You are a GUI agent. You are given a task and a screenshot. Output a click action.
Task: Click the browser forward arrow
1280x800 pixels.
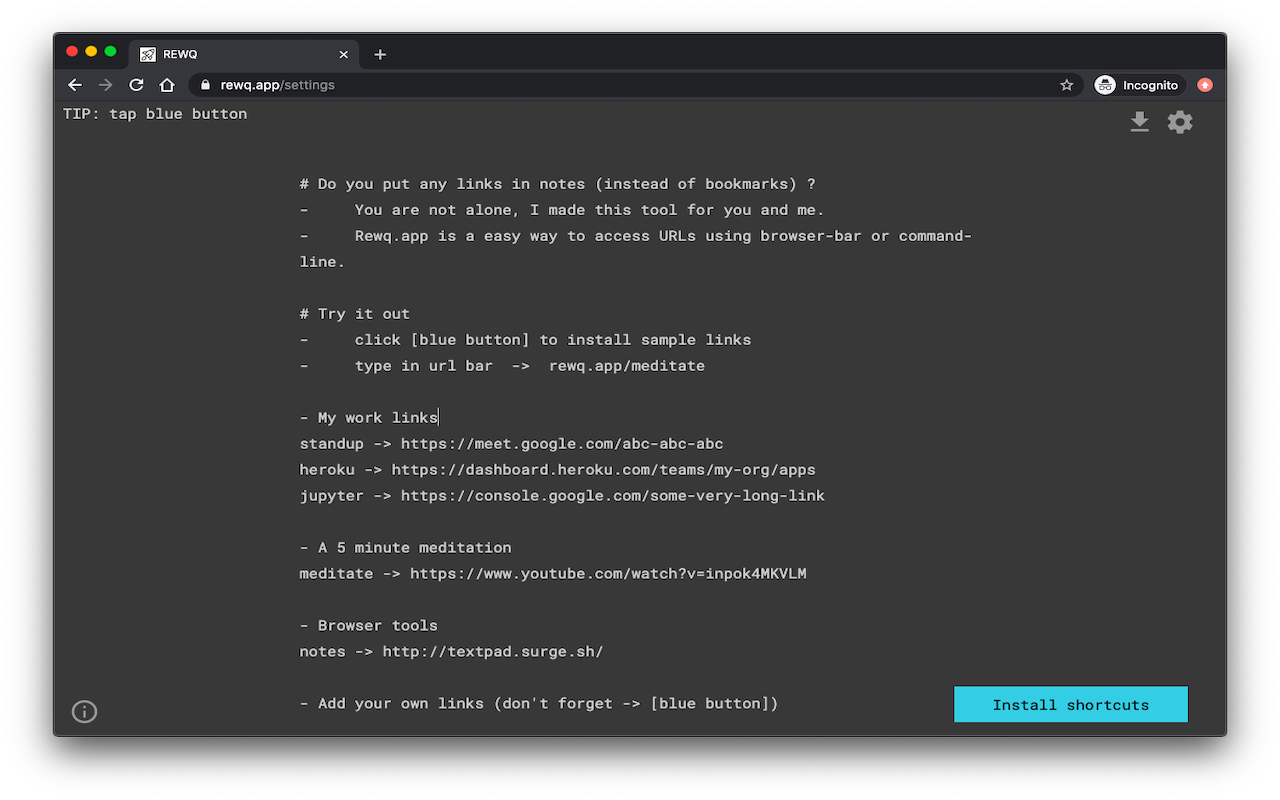coord(106,85)
